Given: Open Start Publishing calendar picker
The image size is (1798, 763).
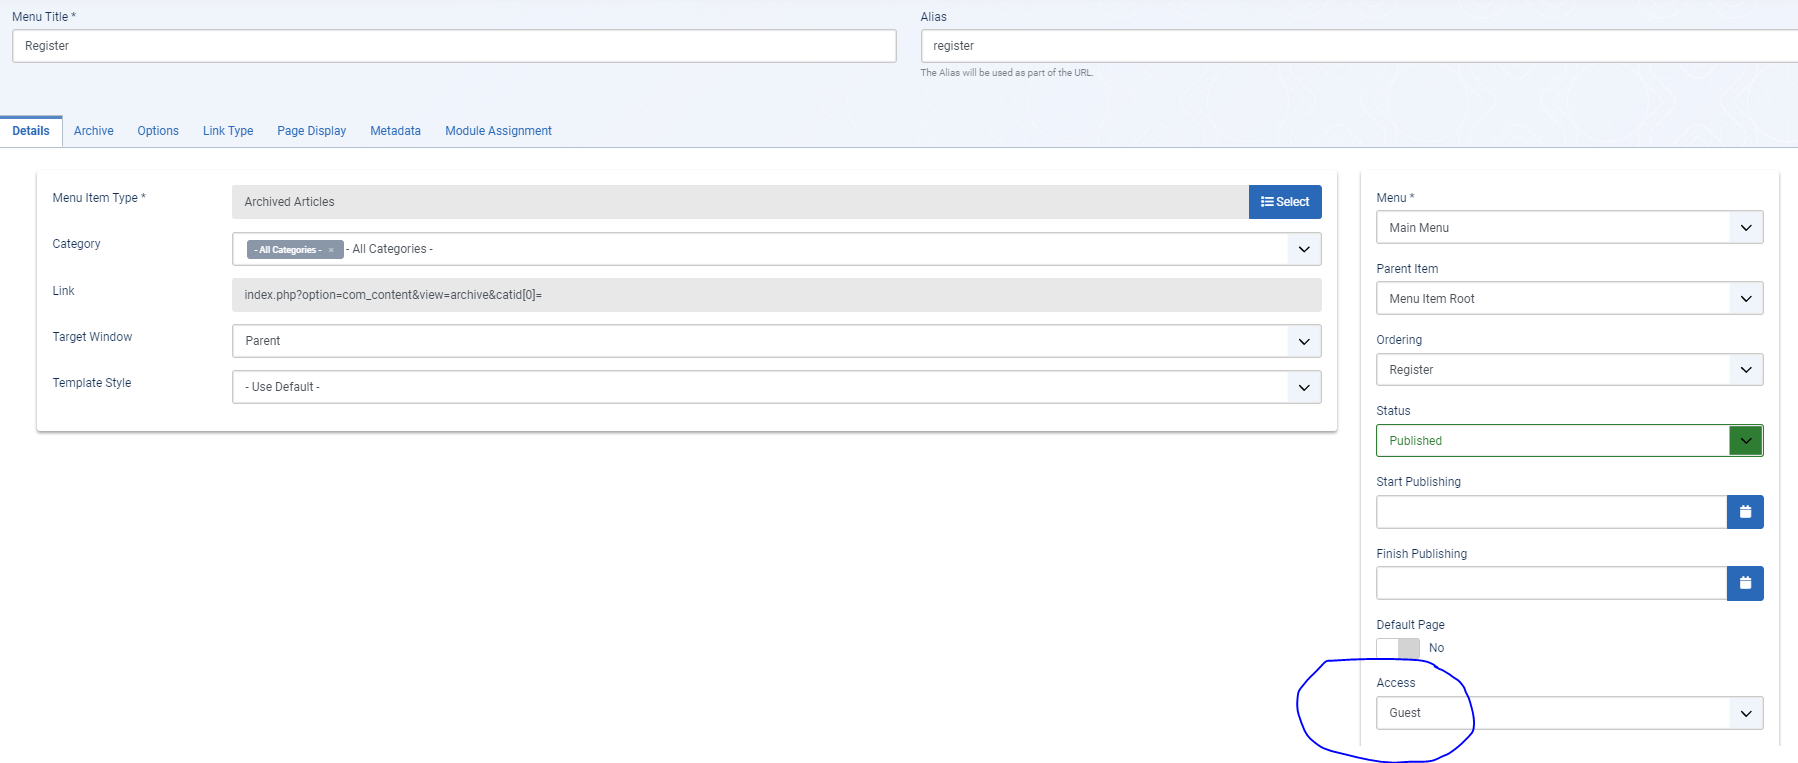Looking at the screenshot, I should coord(1745,512).
